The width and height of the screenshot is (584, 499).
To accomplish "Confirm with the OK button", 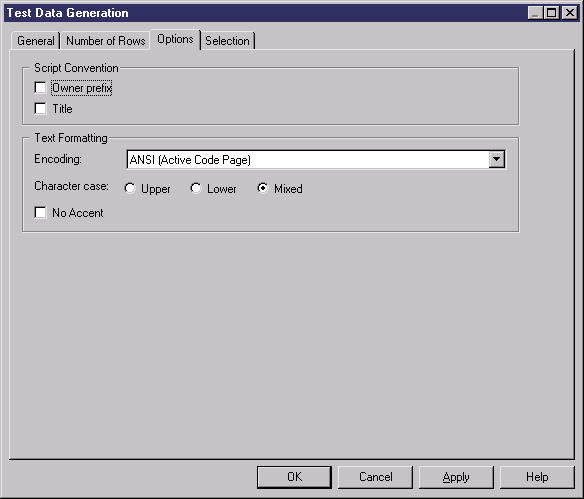I will coord(294,477).
